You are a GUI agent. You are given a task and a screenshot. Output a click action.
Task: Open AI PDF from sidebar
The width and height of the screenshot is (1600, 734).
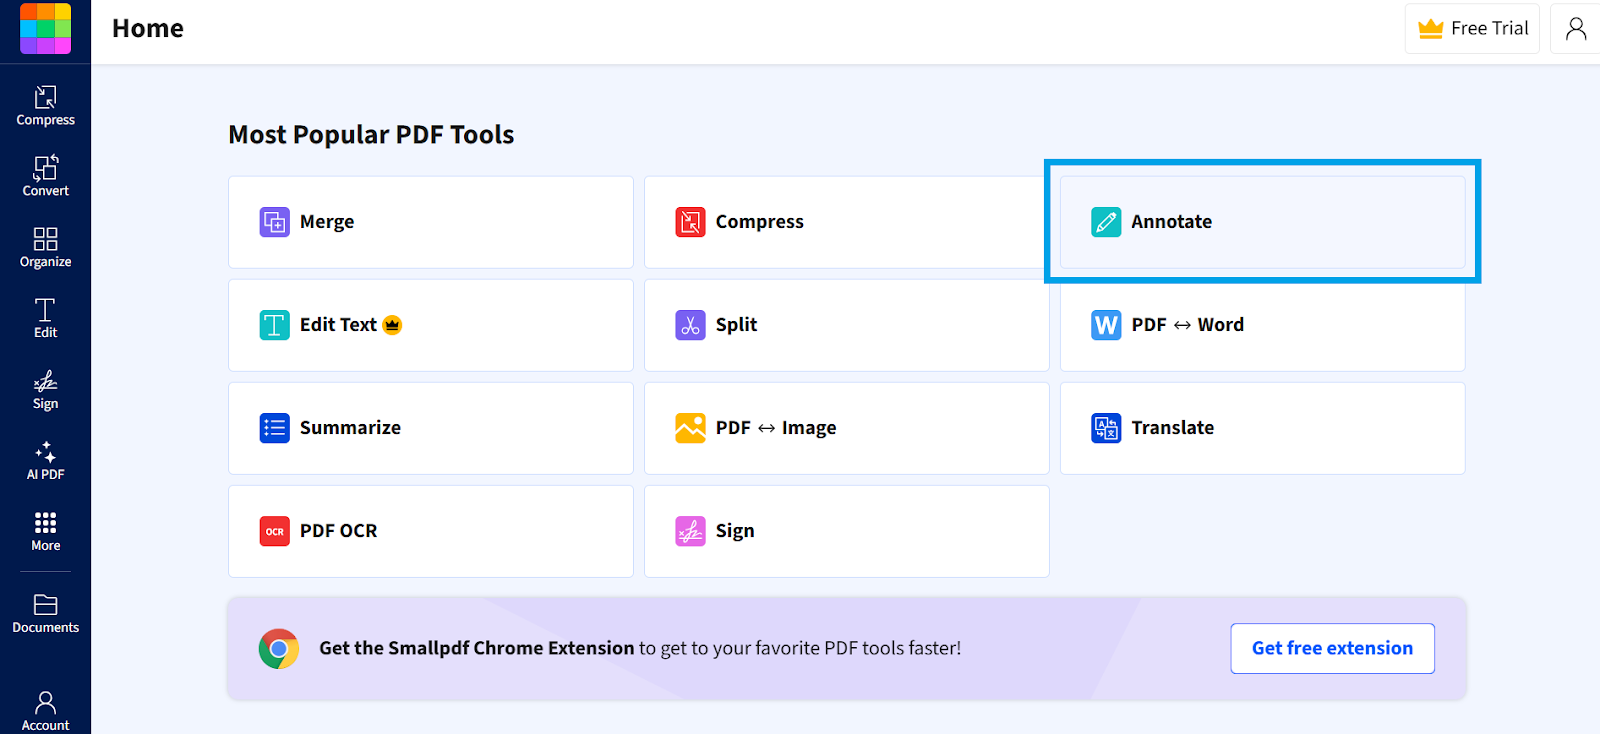point(45,460)
